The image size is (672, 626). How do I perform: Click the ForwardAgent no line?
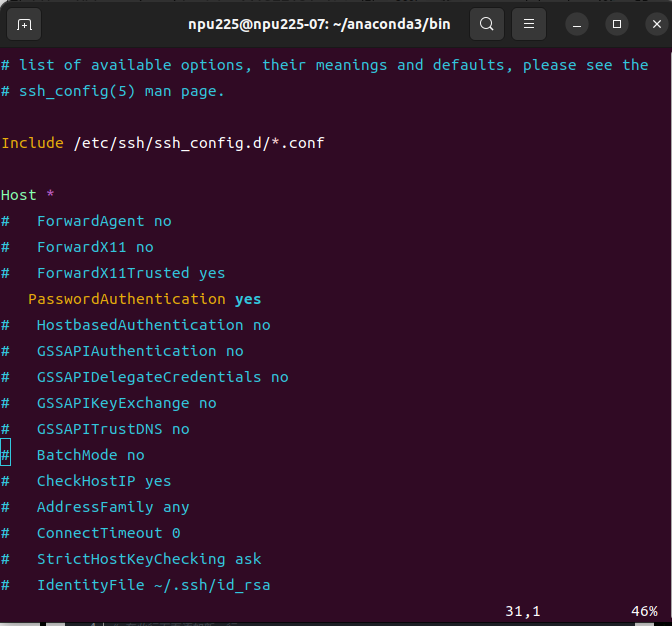coord(86,221)
